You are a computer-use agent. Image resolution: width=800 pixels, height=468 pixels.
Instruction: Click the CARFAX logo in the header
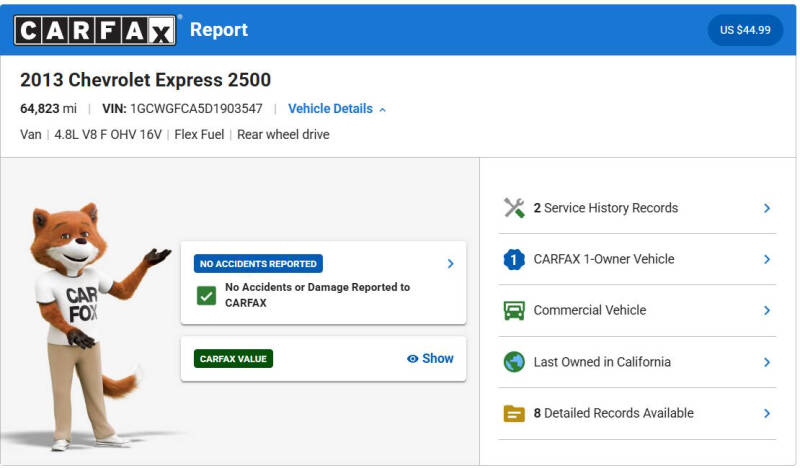point(95,30)
